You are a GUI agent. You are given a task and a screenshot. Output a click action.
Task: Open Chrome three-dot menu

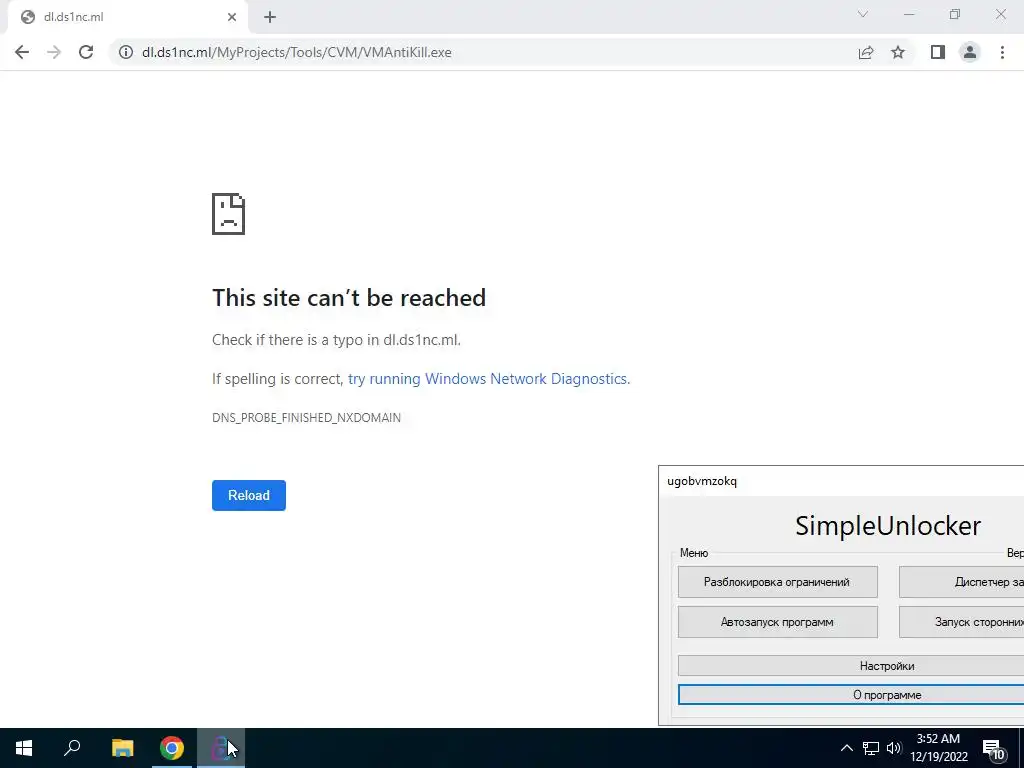[1002, 52]
